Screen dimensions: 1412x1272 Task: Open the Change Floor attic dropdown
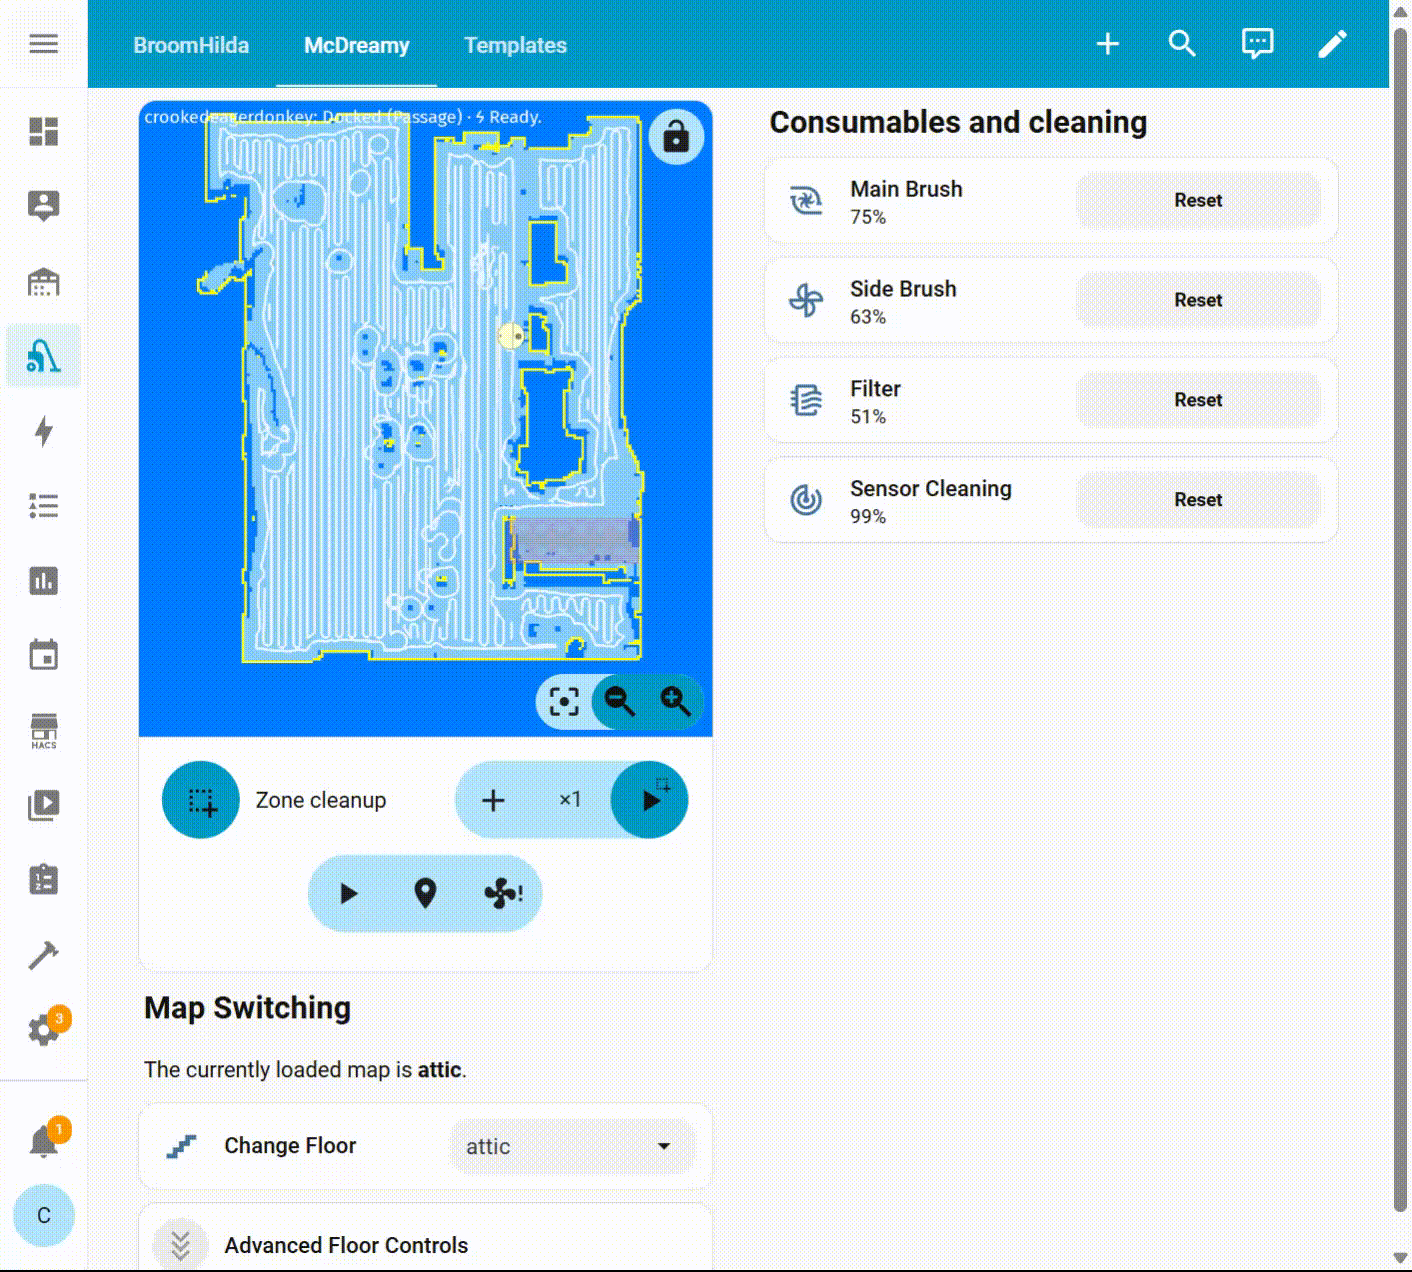572,1147
